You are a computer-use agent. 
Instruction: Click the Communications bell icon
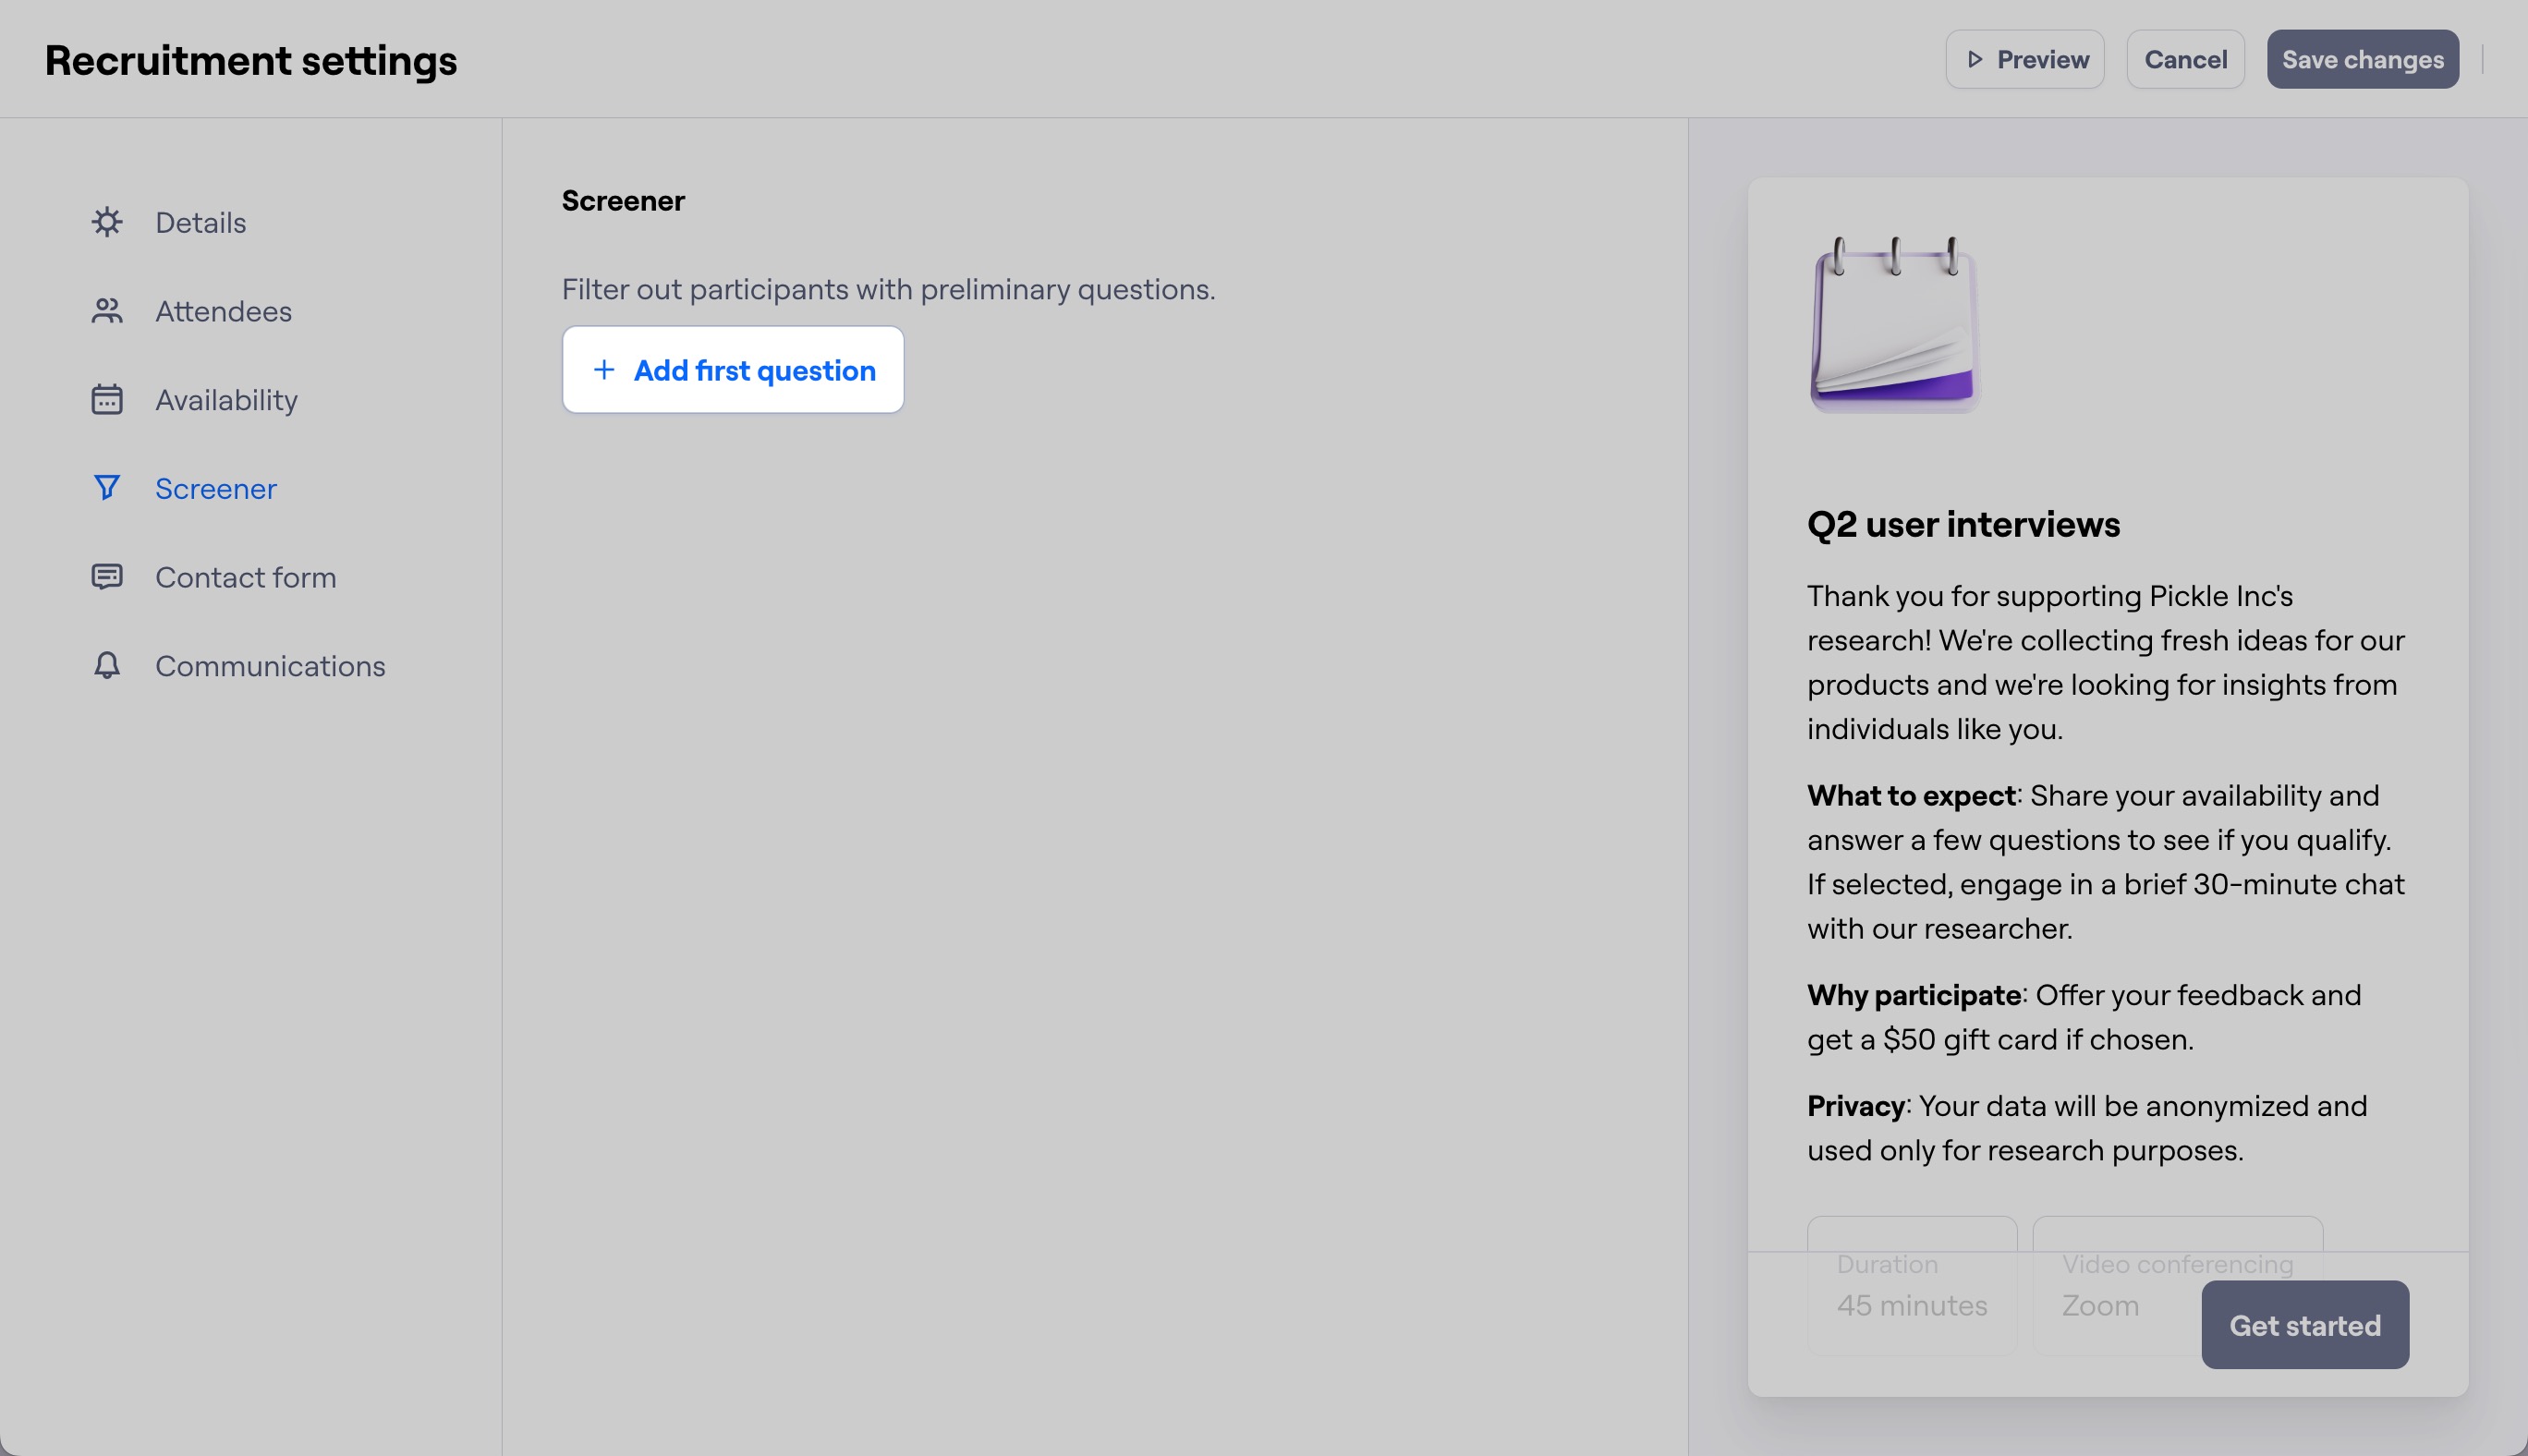(x=107, y=666)
